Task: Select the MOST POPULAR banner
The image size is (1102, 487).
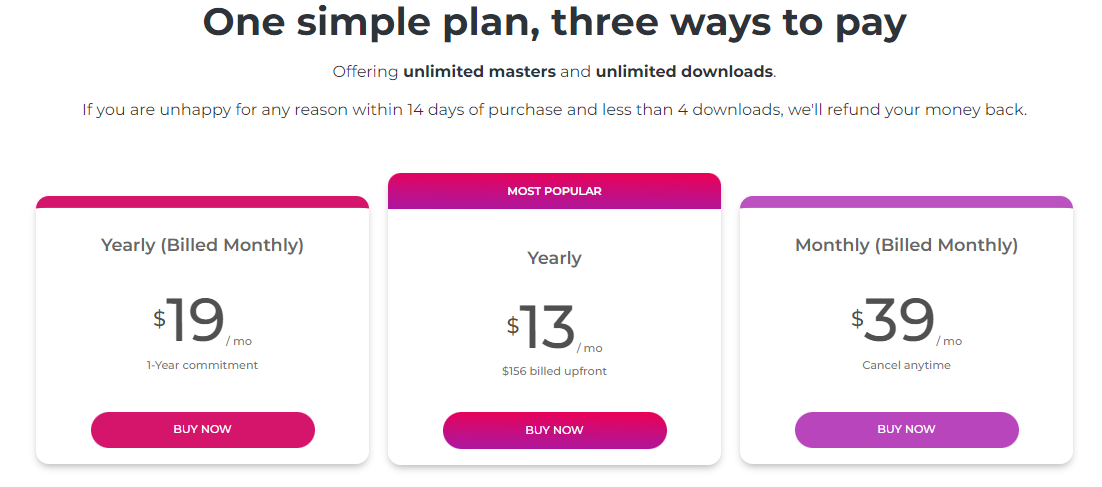Action: pyautogui.click(x=555, y=191)
